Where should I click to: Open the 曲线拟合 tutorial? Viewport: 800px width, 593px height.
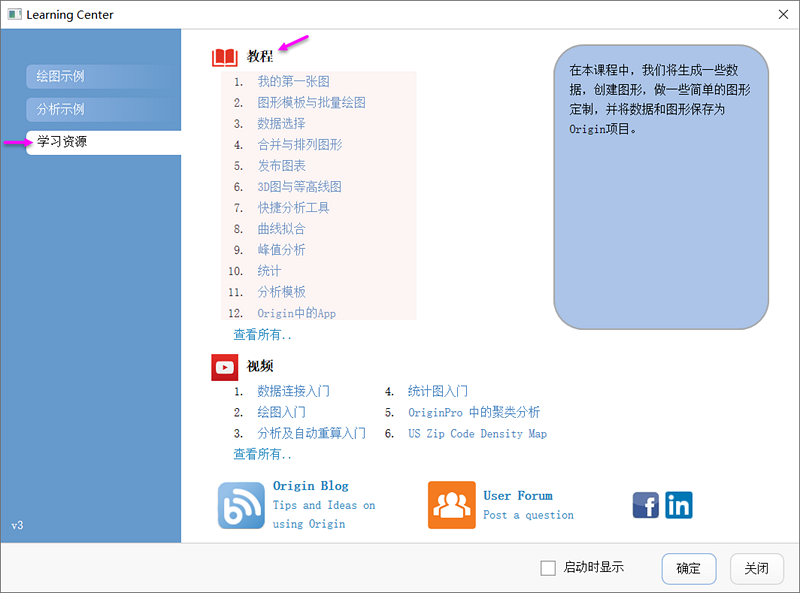pyautogui.click(x=281, y=229)
